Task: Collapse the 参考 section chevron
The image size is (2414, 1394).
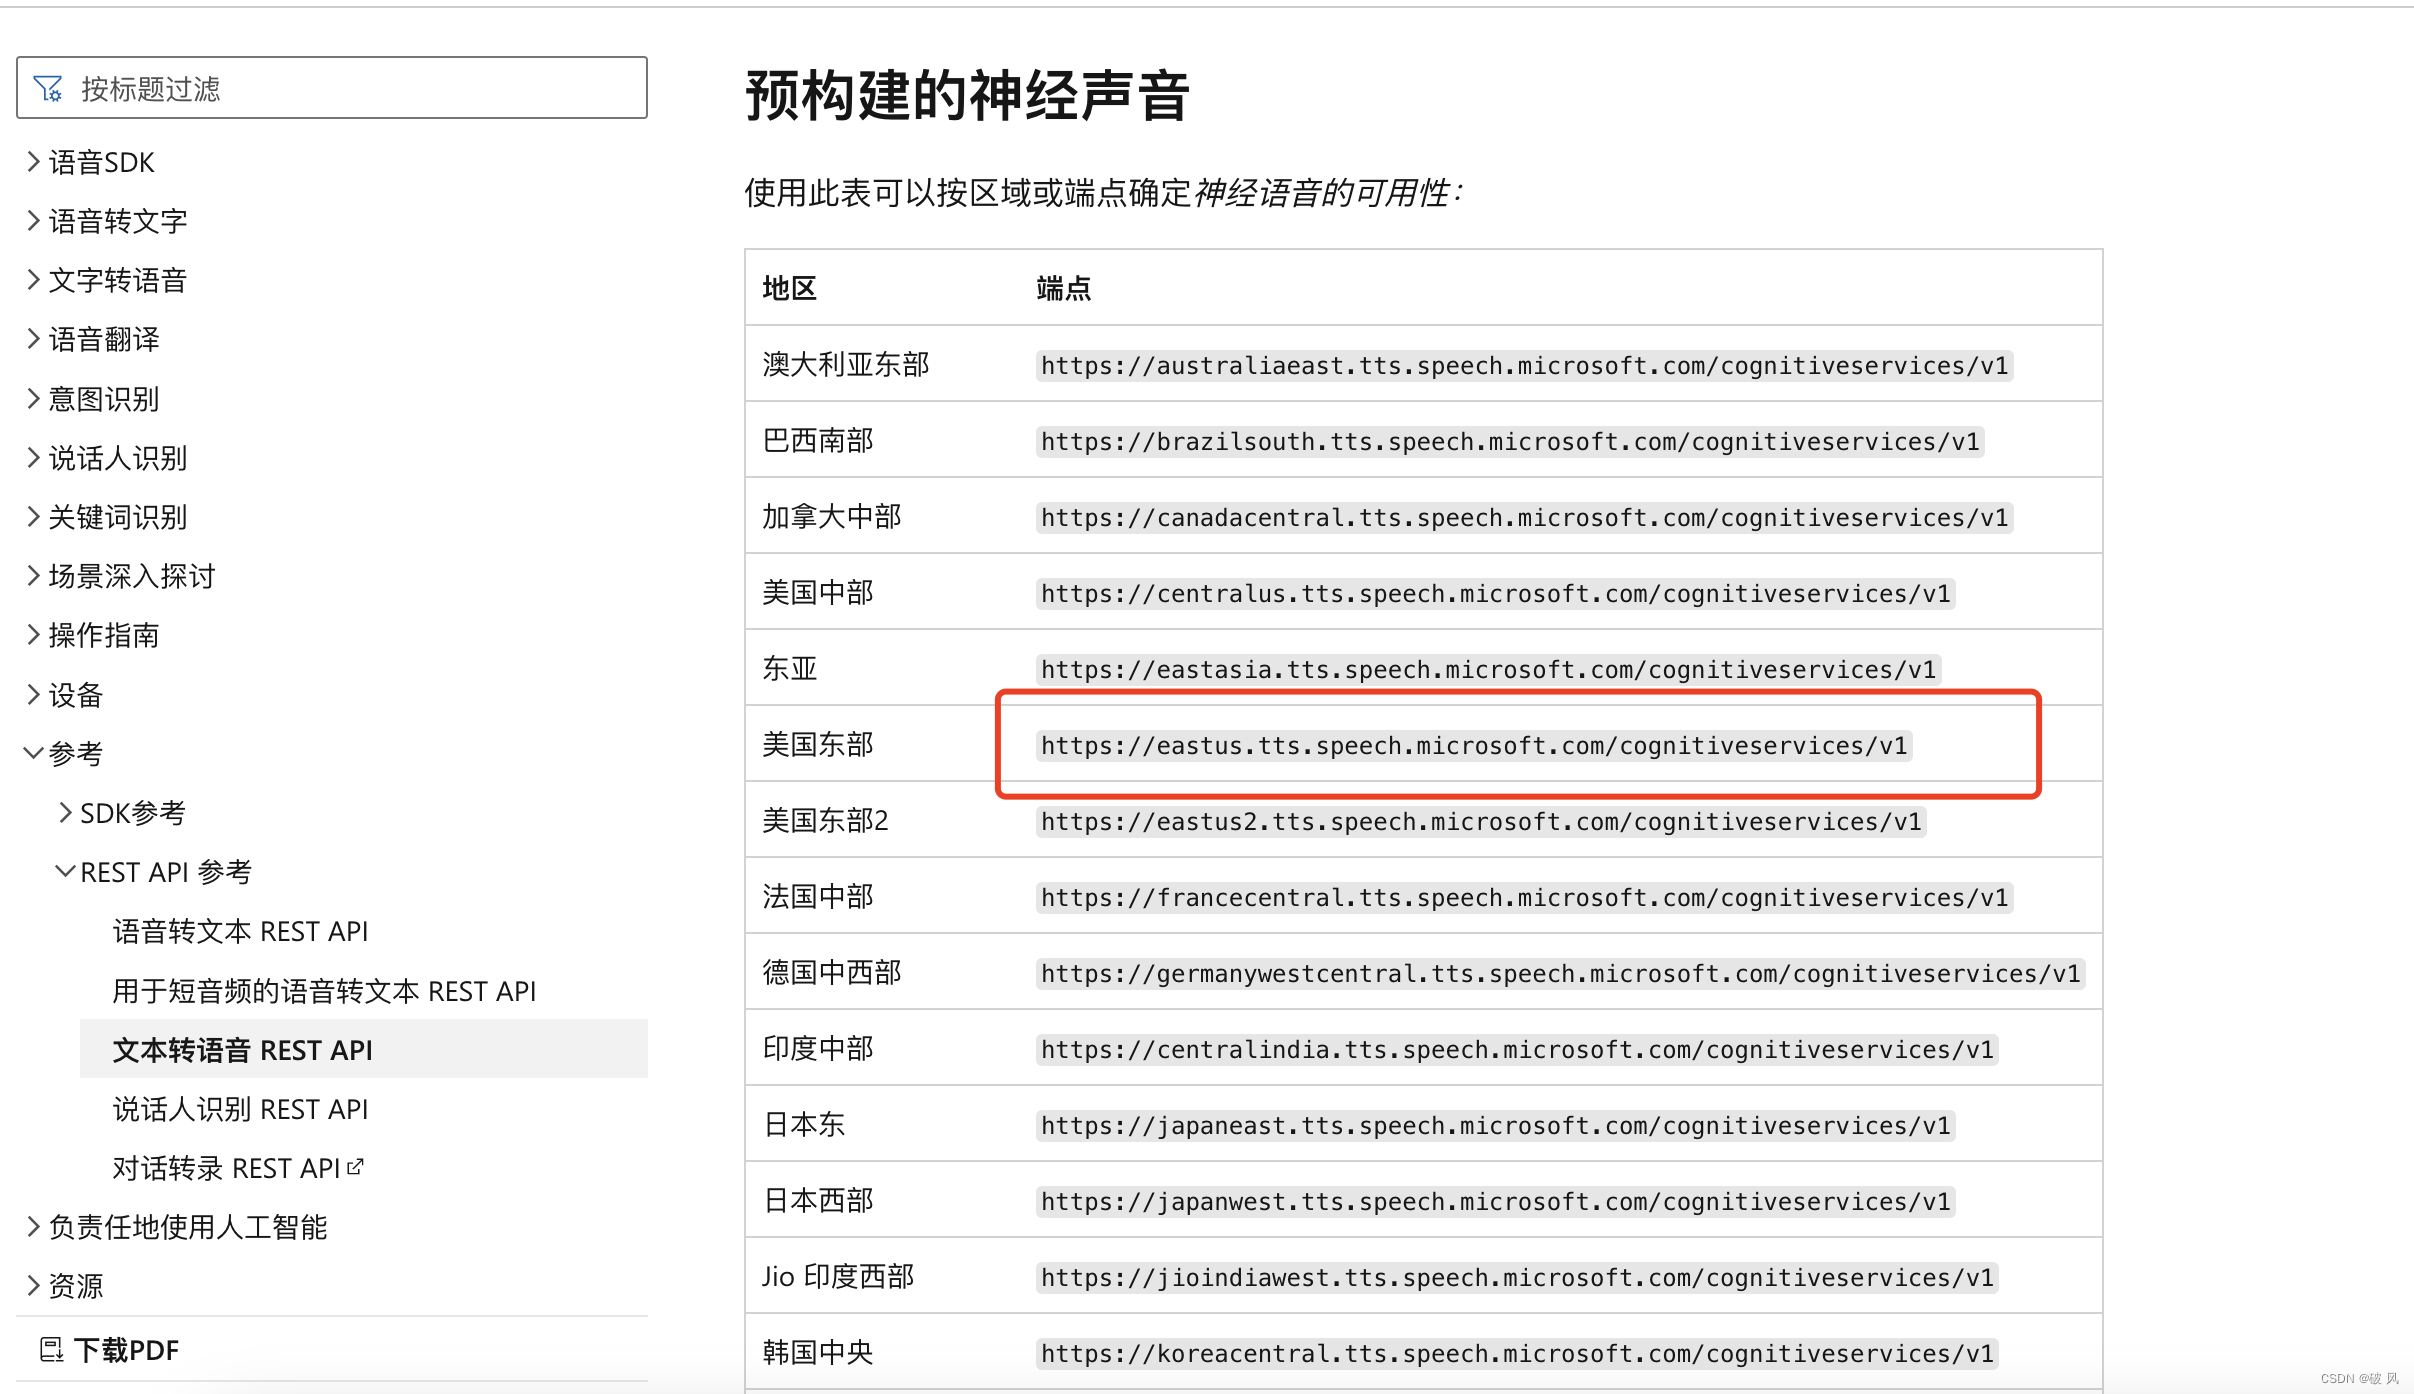Action: coord(33,753)
